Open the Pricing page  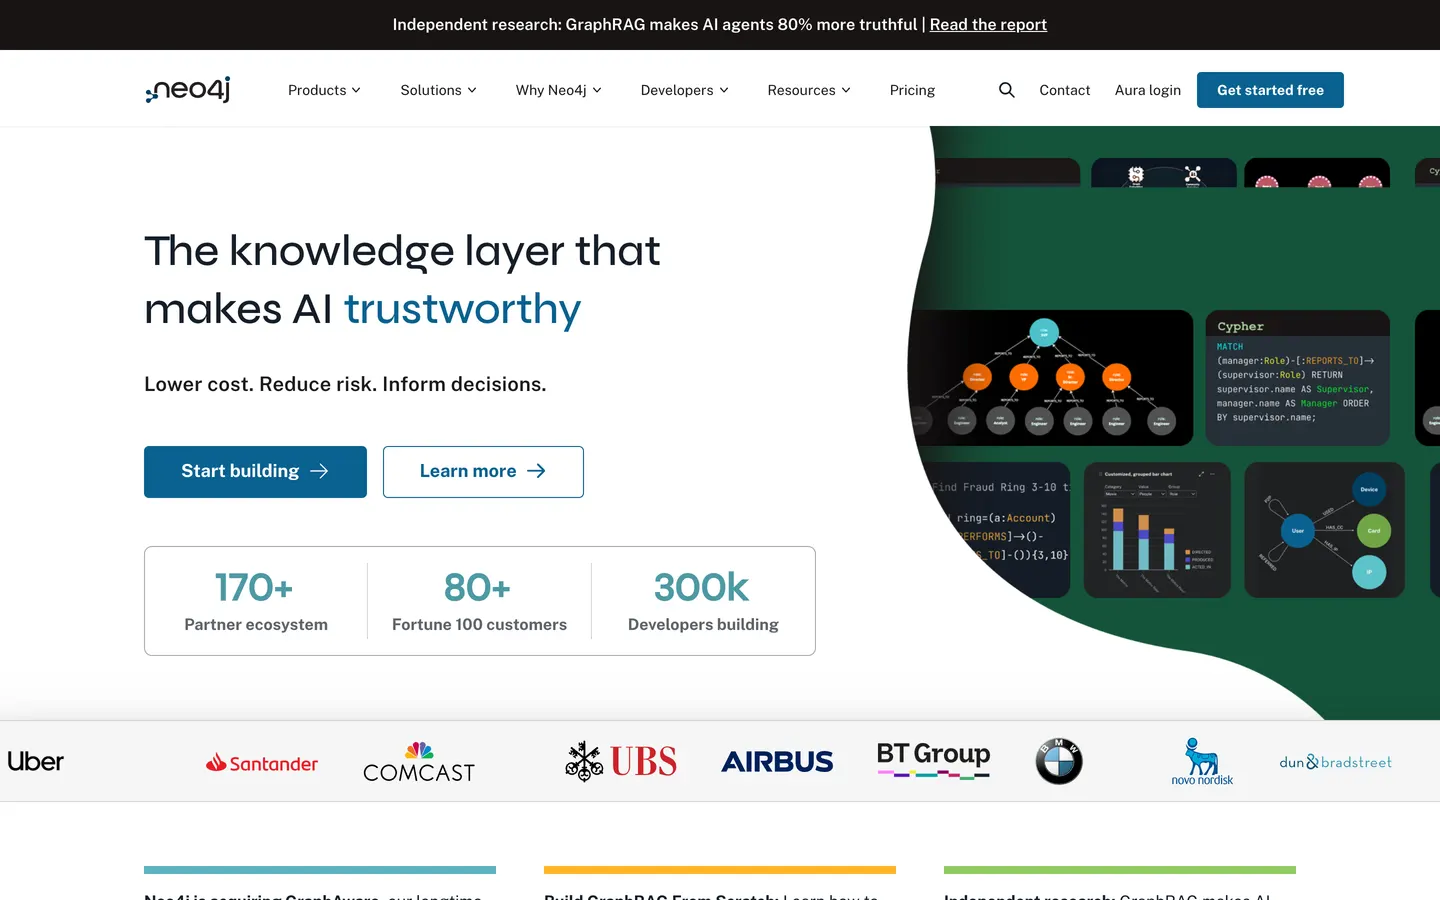click(912, 90)
